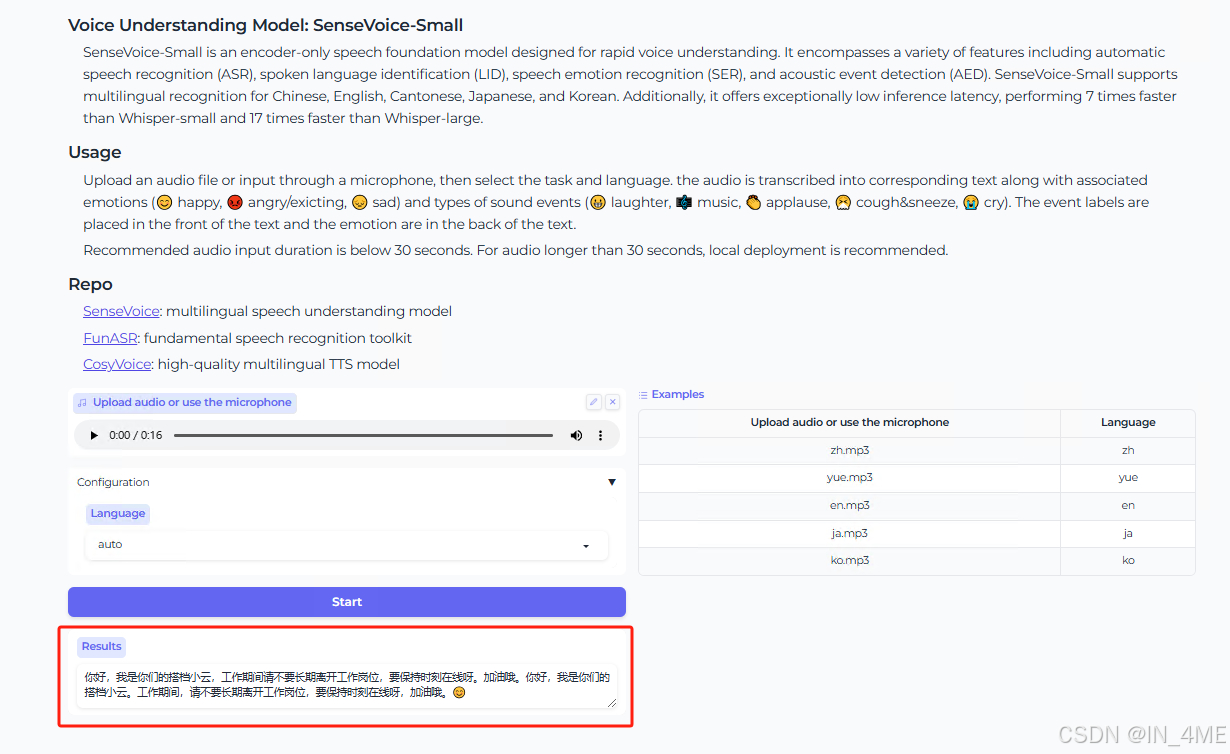Edit the uploaded audio with pencil icon
Screen dimensions: 1230x754
(x=593, y=402)
